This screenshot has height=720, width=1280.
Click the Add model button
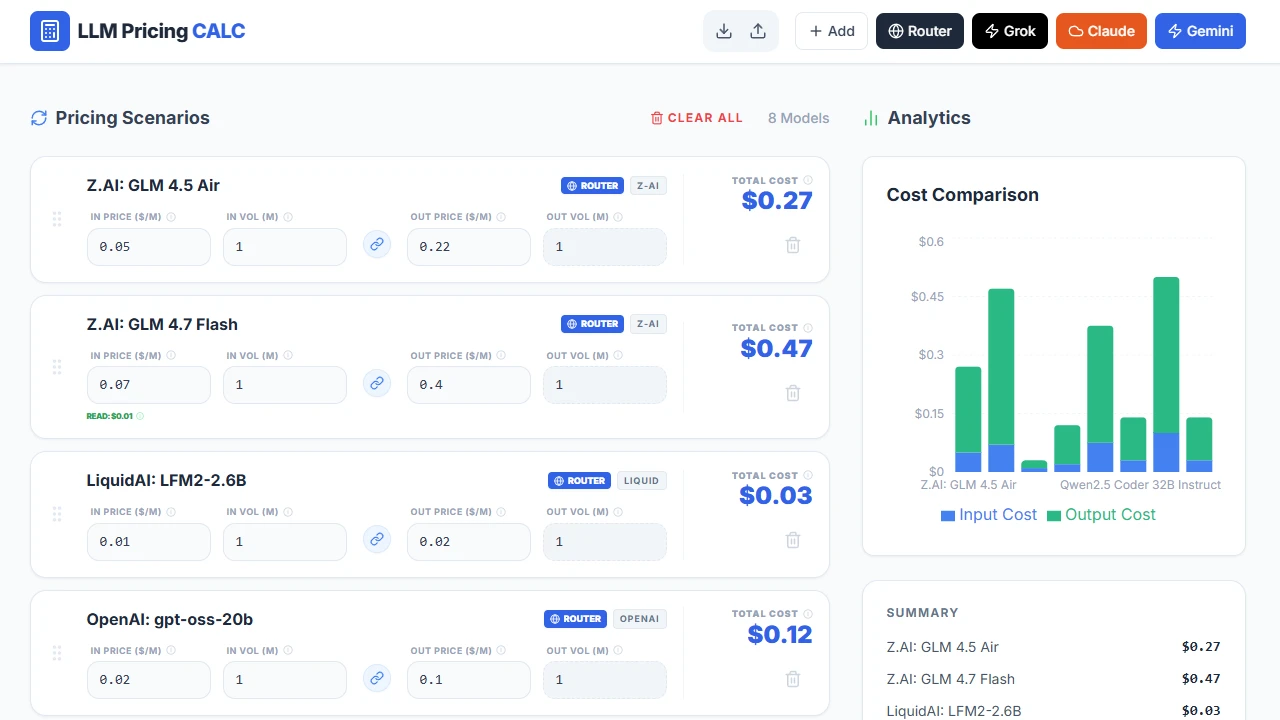(x=831, y=31)
